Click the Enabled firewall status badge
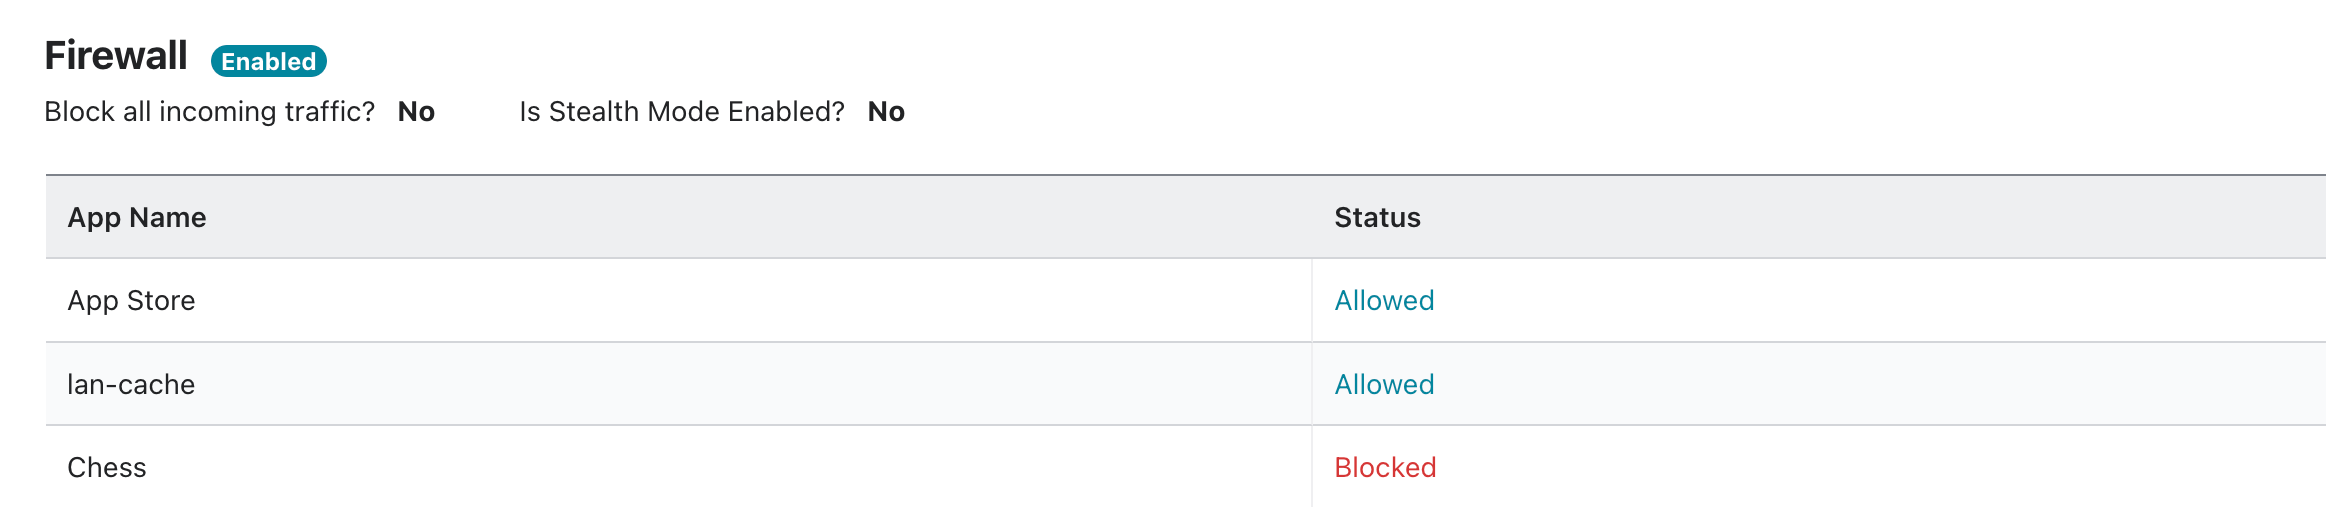The height and width of the screenshot is (520, 2326). (x=269, y=61)
